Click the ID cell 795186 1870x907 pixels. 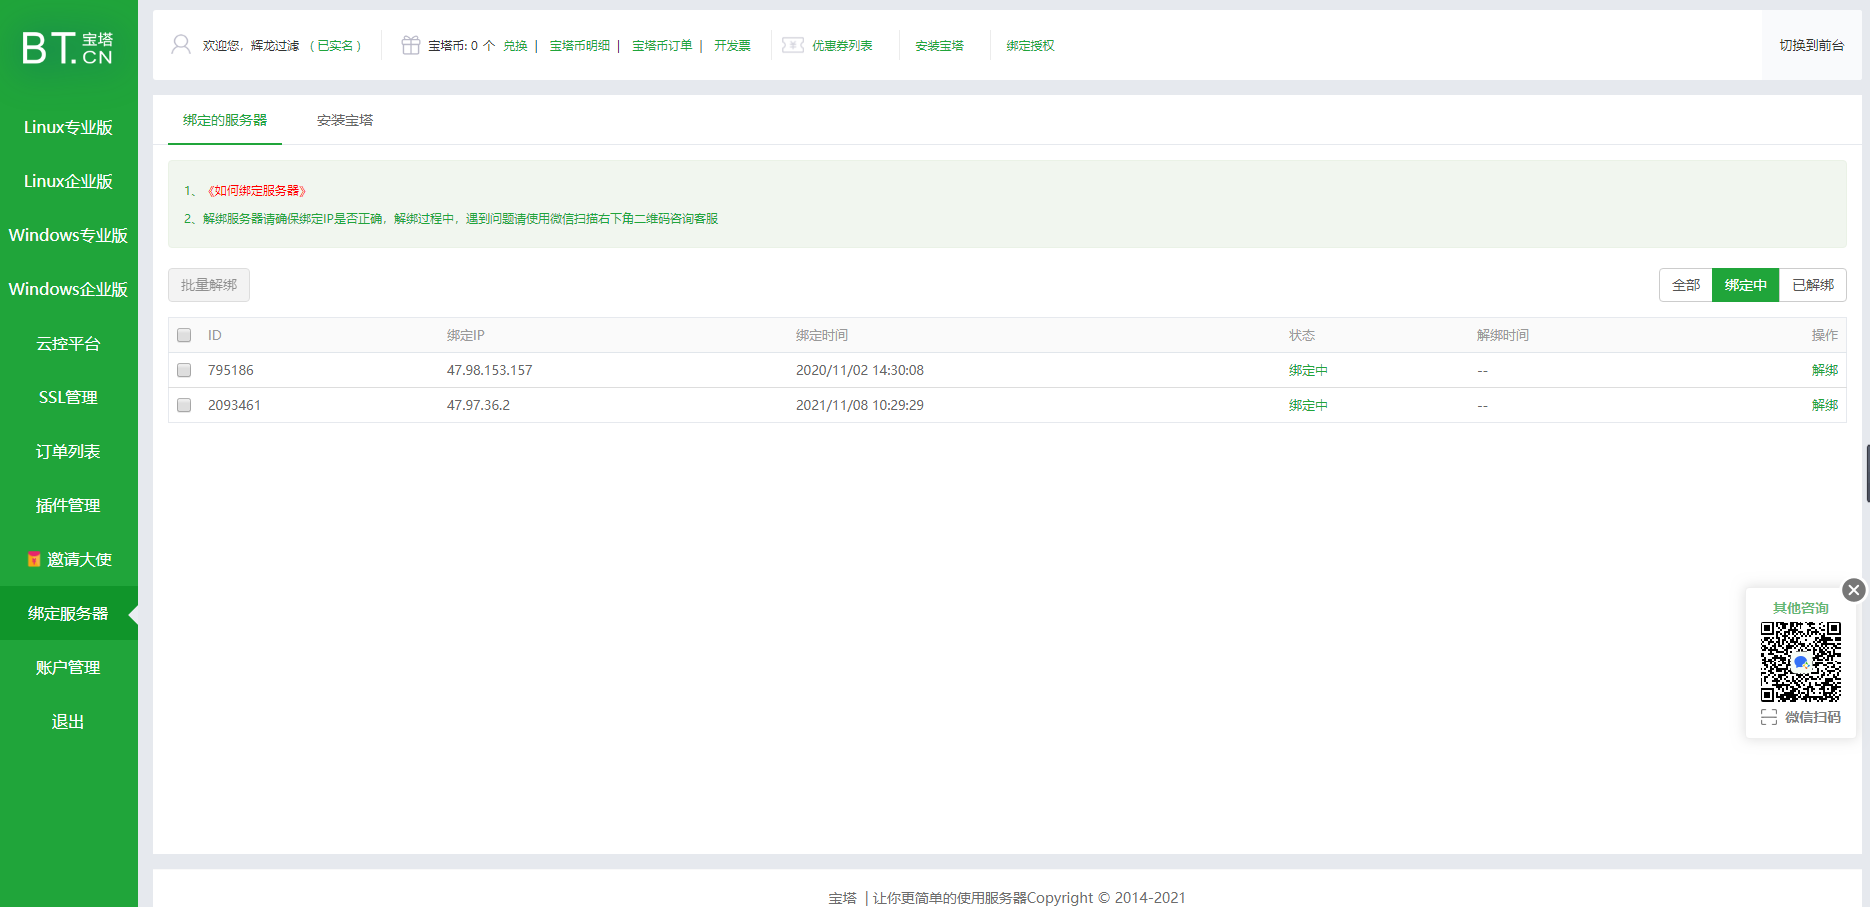(231, 370)
